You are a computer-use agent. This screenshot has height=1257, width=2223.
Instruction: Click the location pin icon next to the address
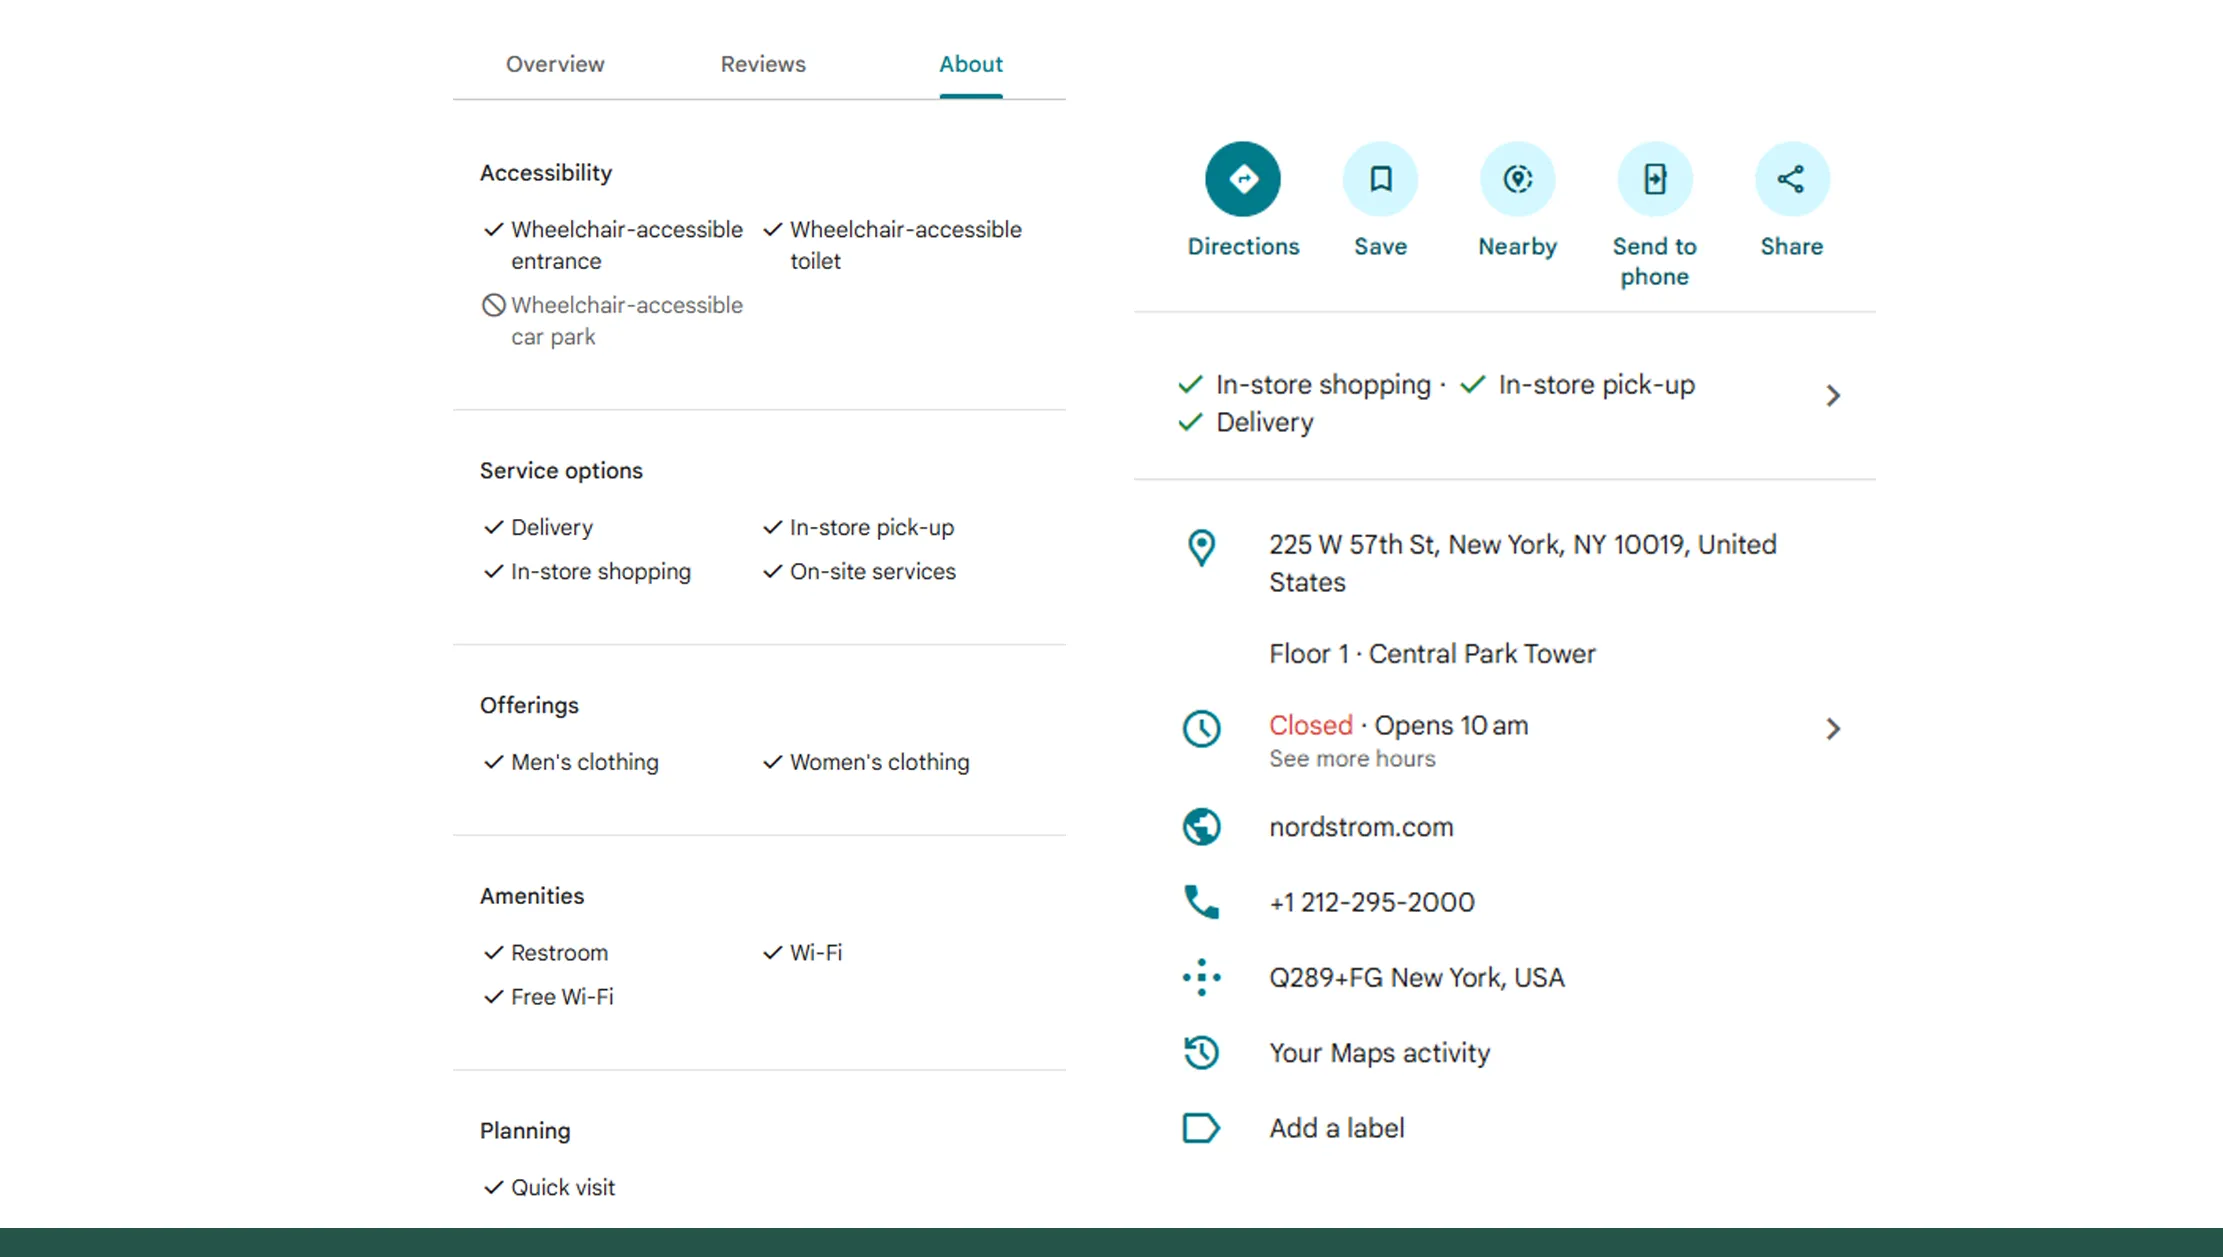(1201, 547)
